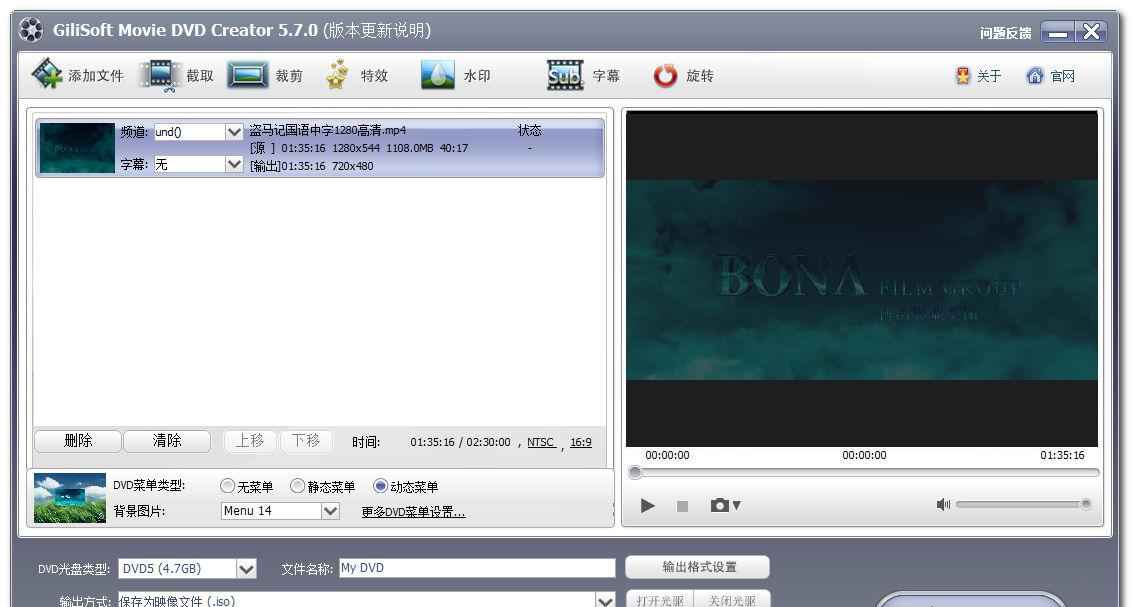Click file name 盗马记国语中字1280高清.mp4

click(x=327, y=130)
